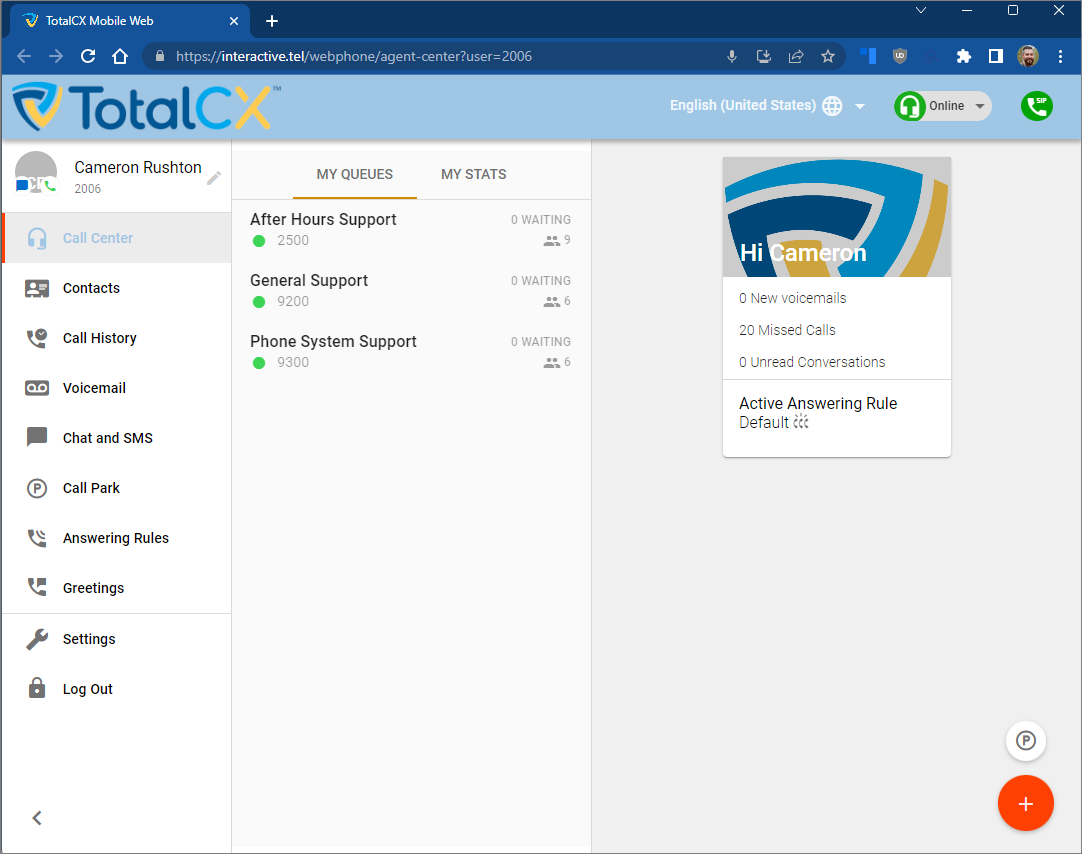Go to Call History
This screenshot has height=854, width=1082.
(117, 338)
